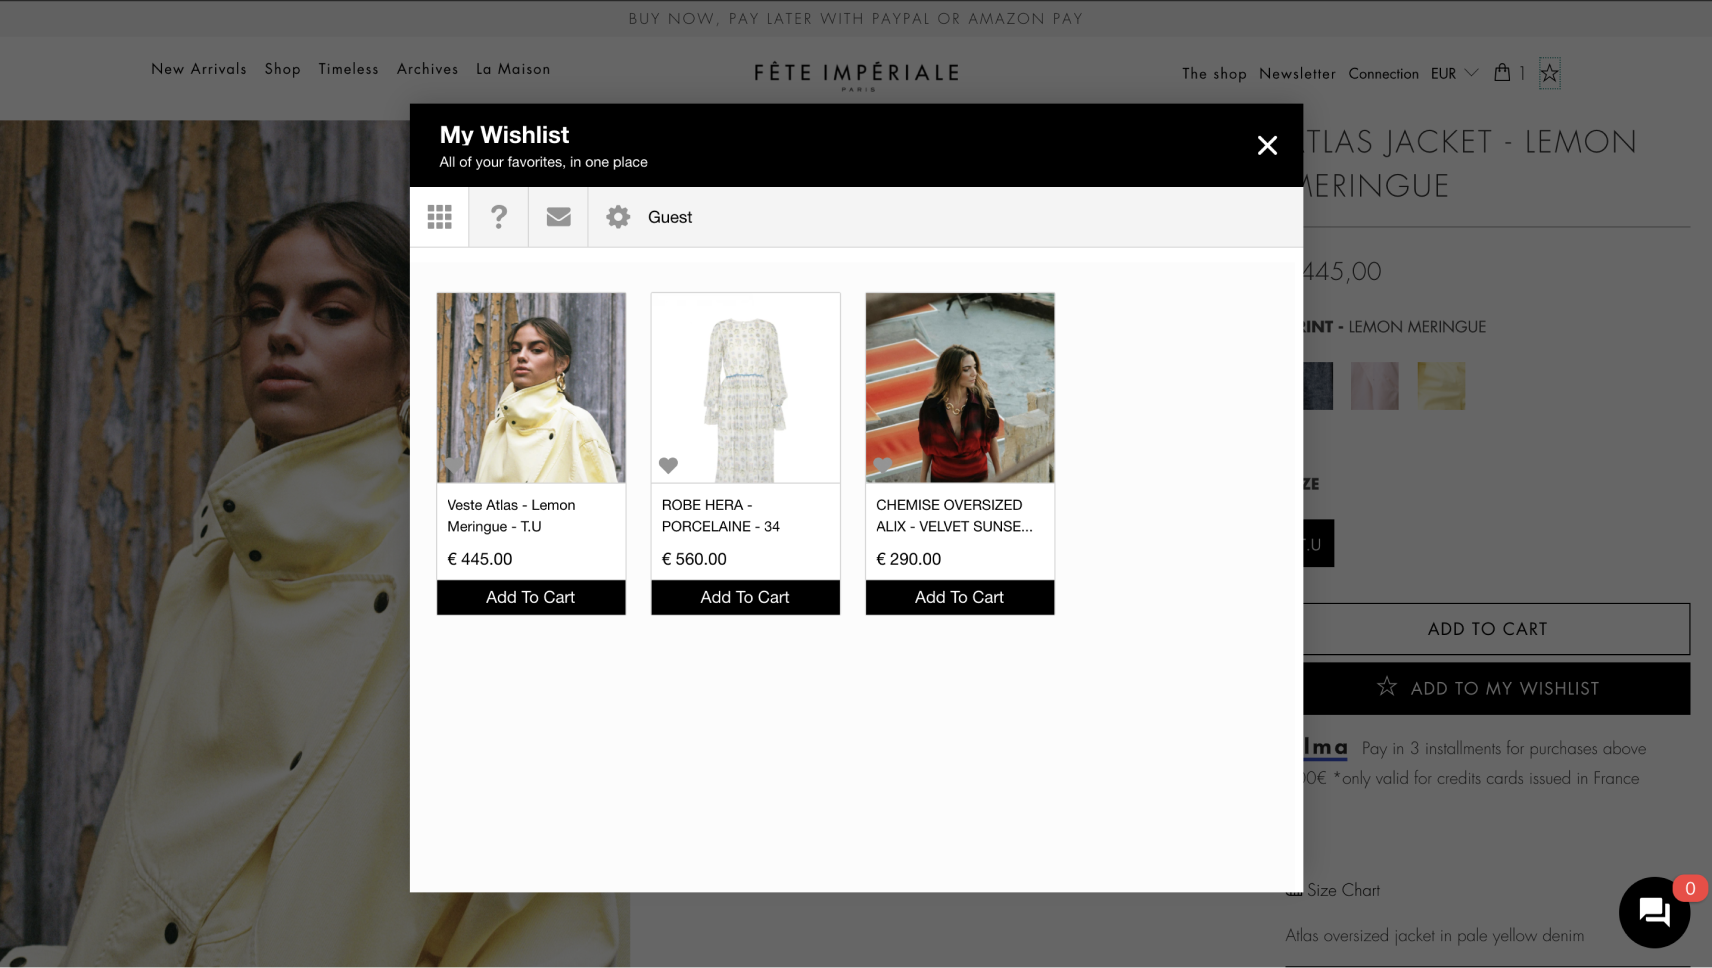Add CHEMISE OVERSIZED ALIX to cart
The image size is (1712, 968).
[960, 597]
